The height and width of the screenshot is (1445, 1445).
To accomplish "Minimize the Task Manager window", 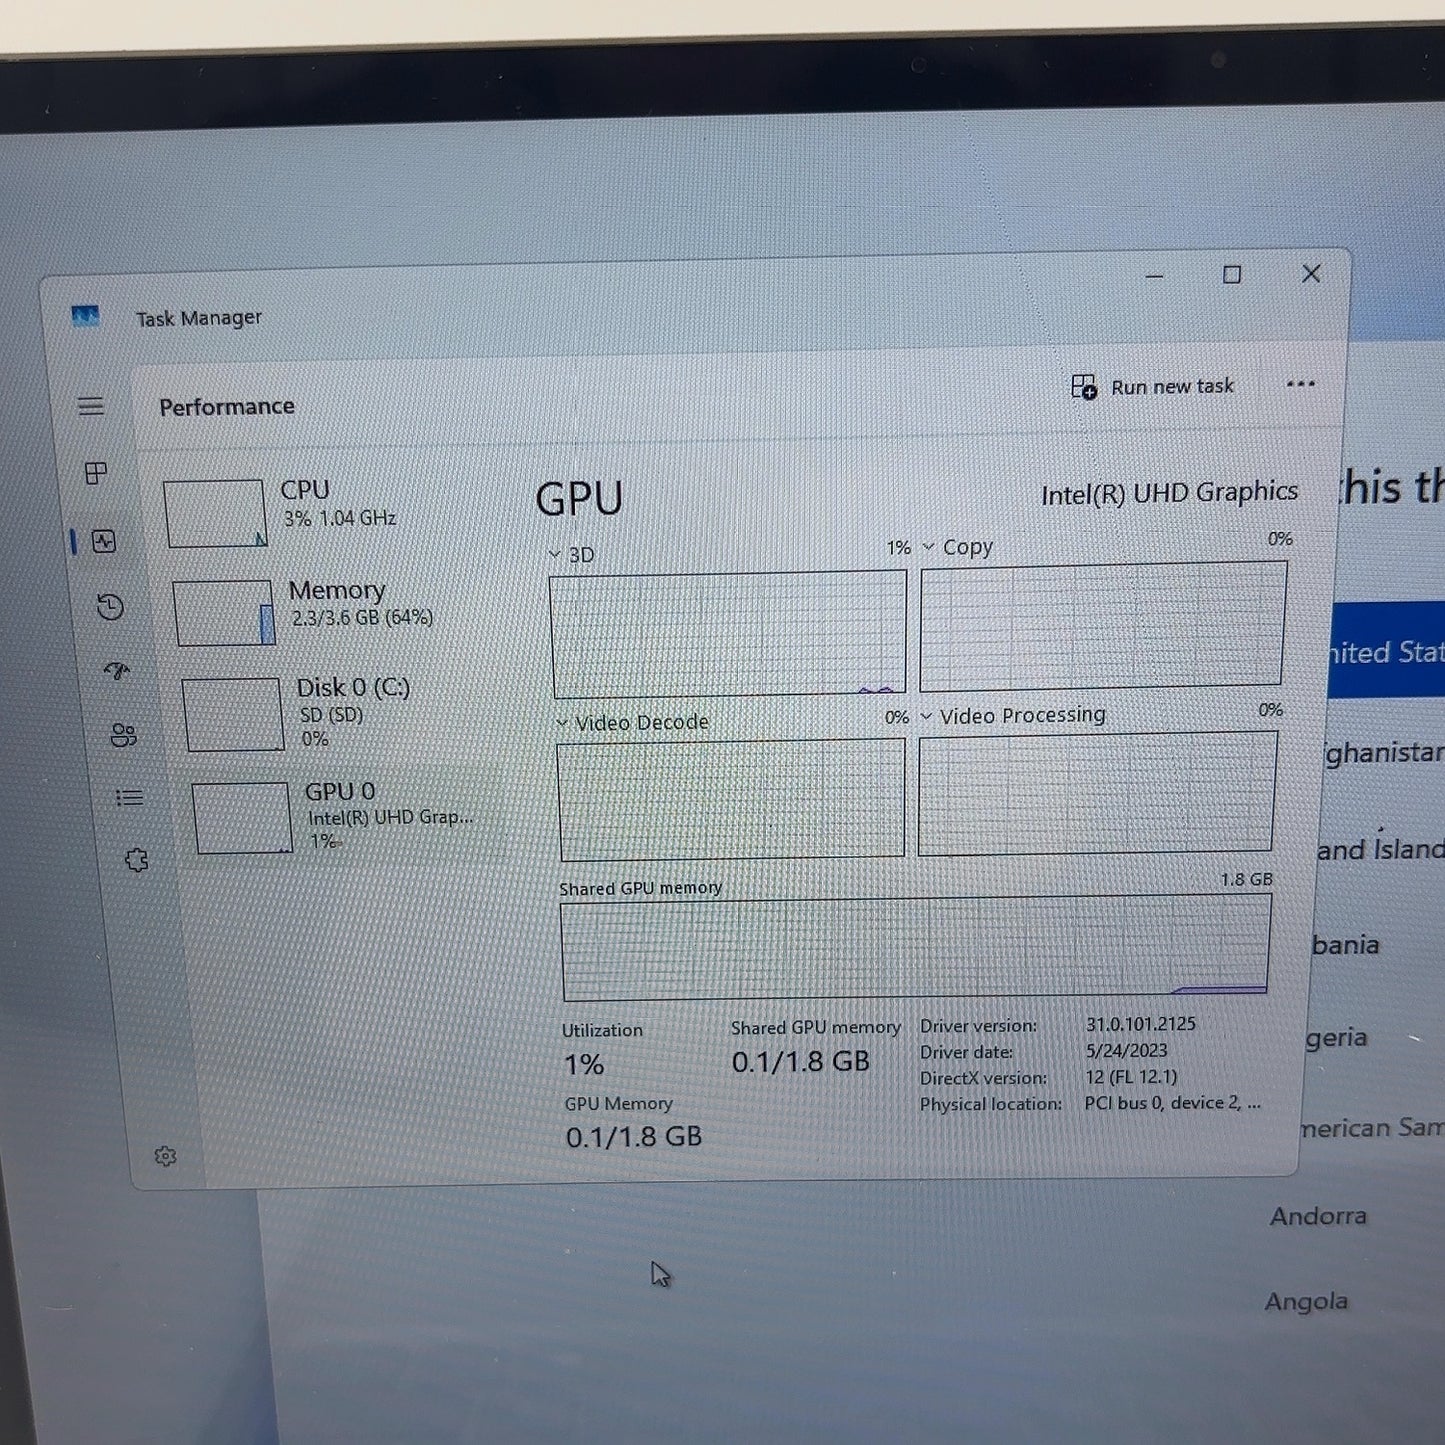I will [x=1154, y=276].
